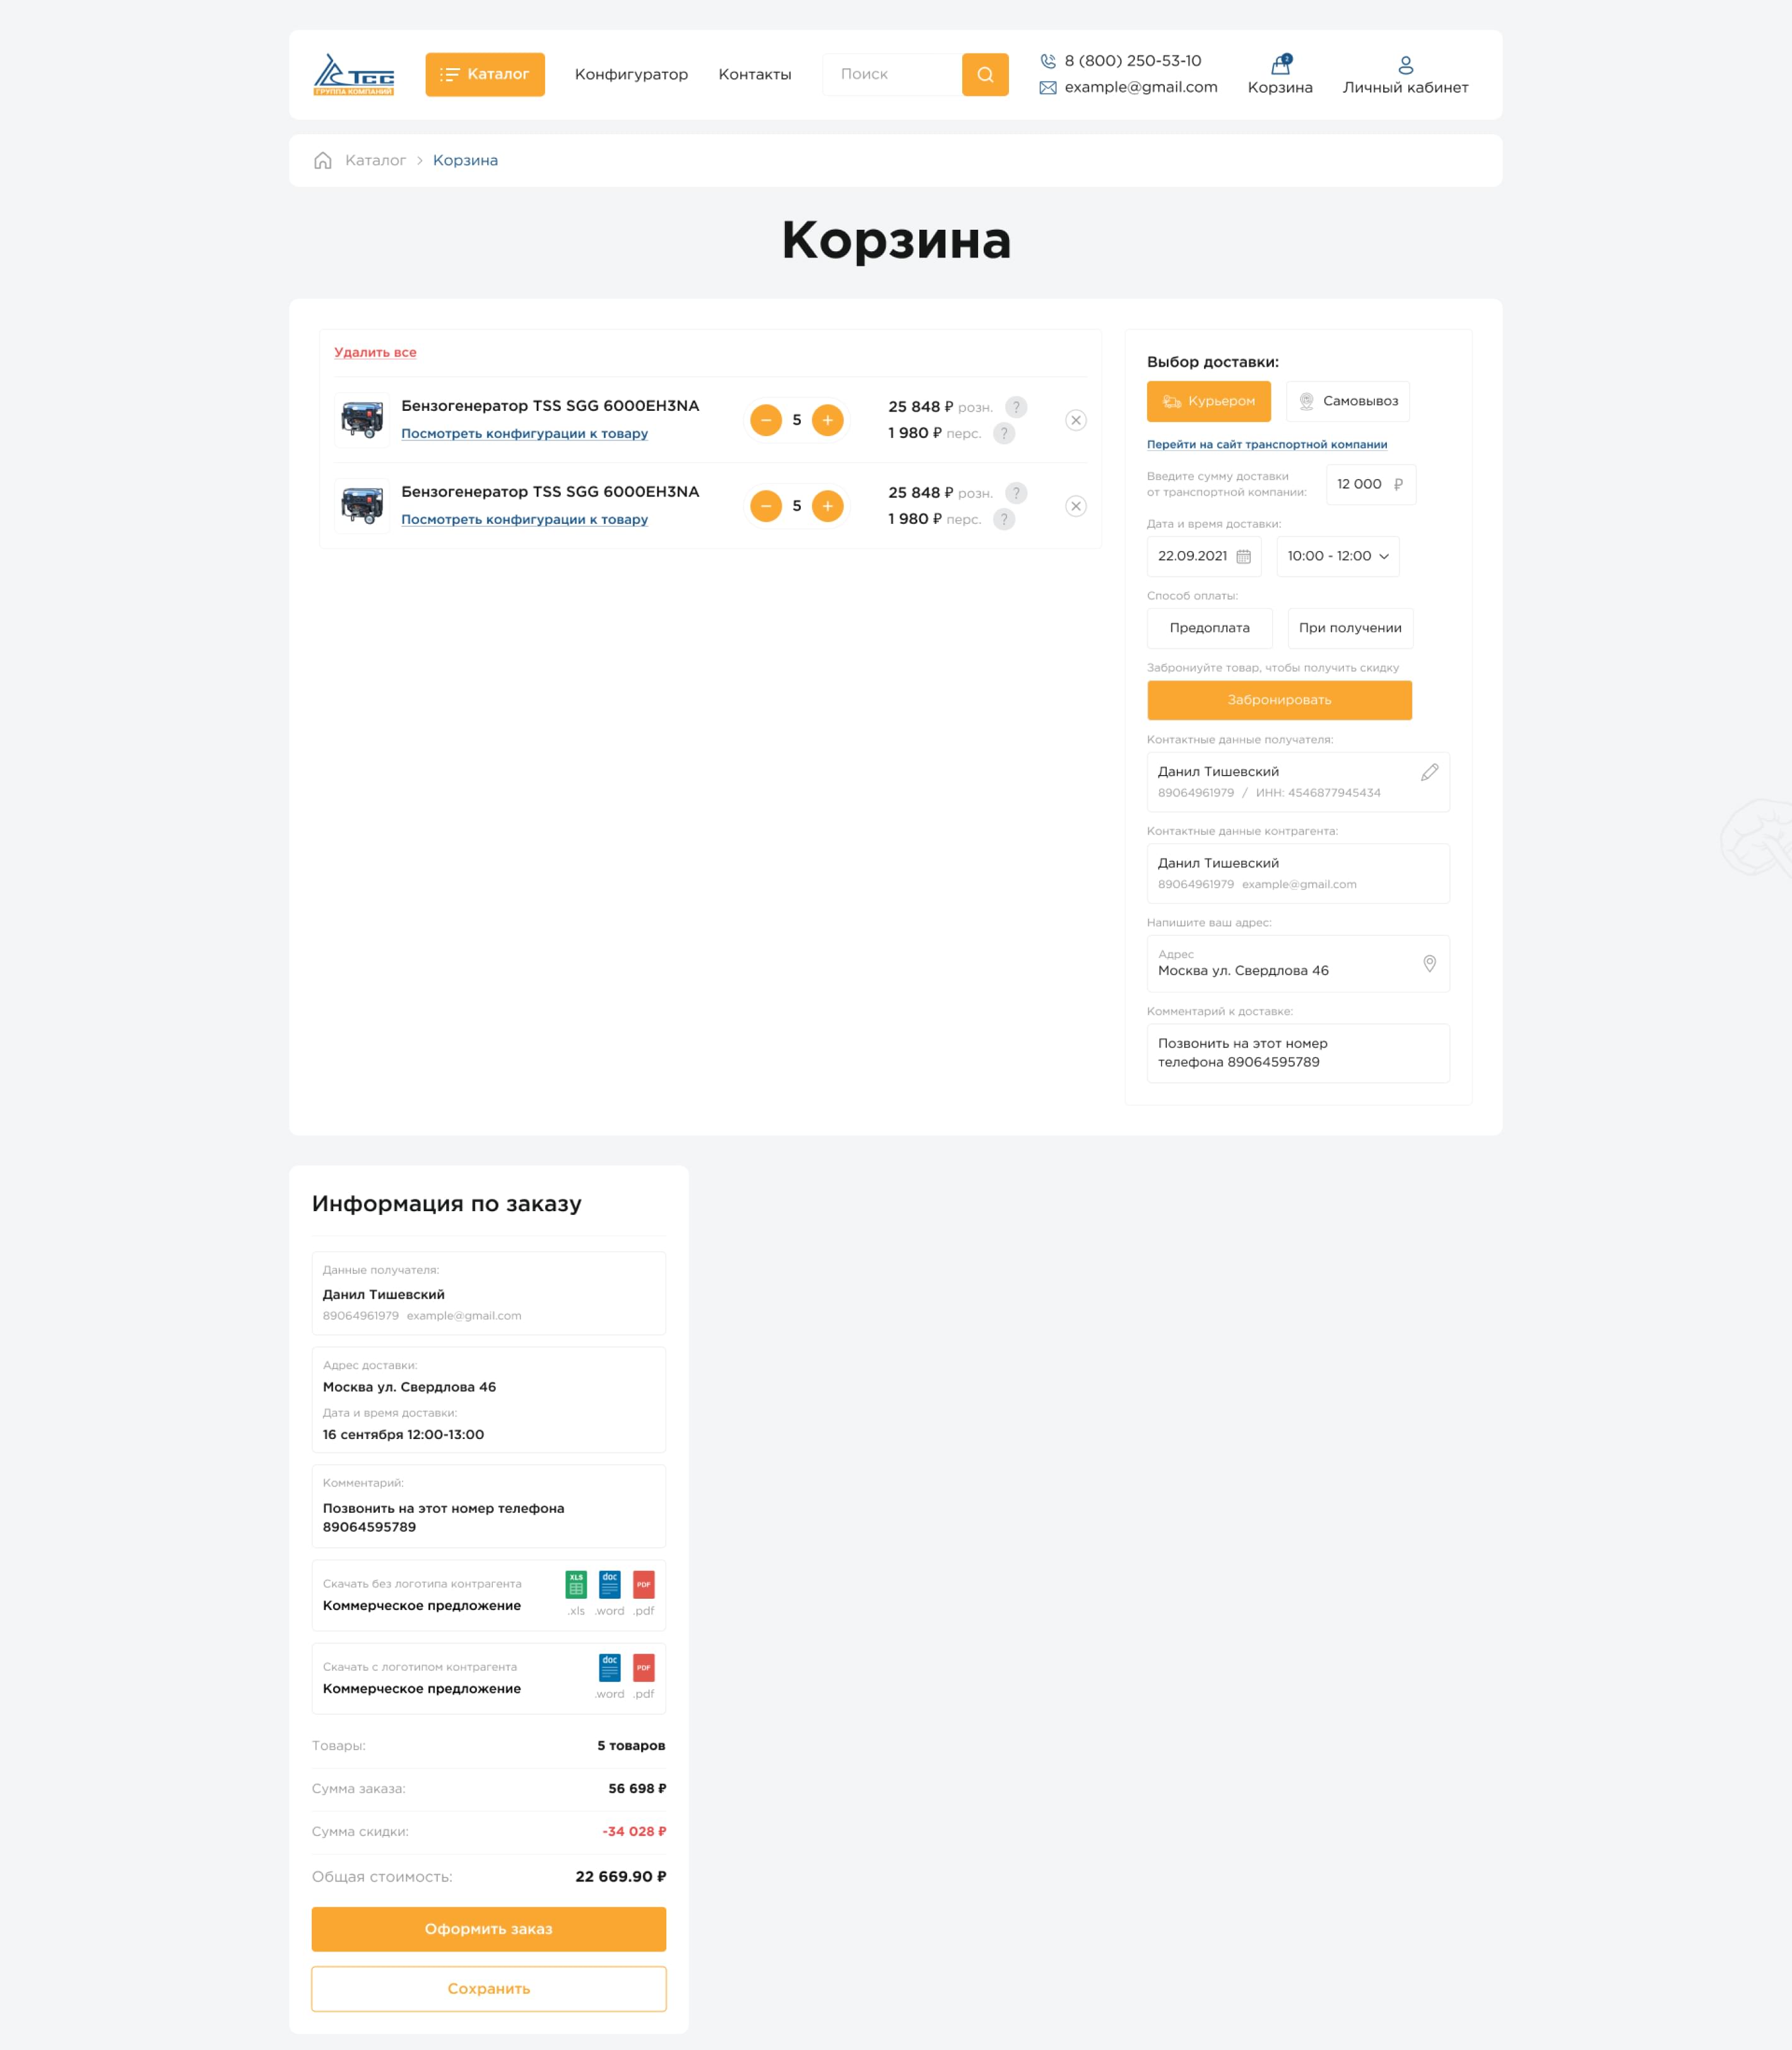Open the Каталог menu
Viewport: 1792px width, 2050px height.
click(484, 75)
